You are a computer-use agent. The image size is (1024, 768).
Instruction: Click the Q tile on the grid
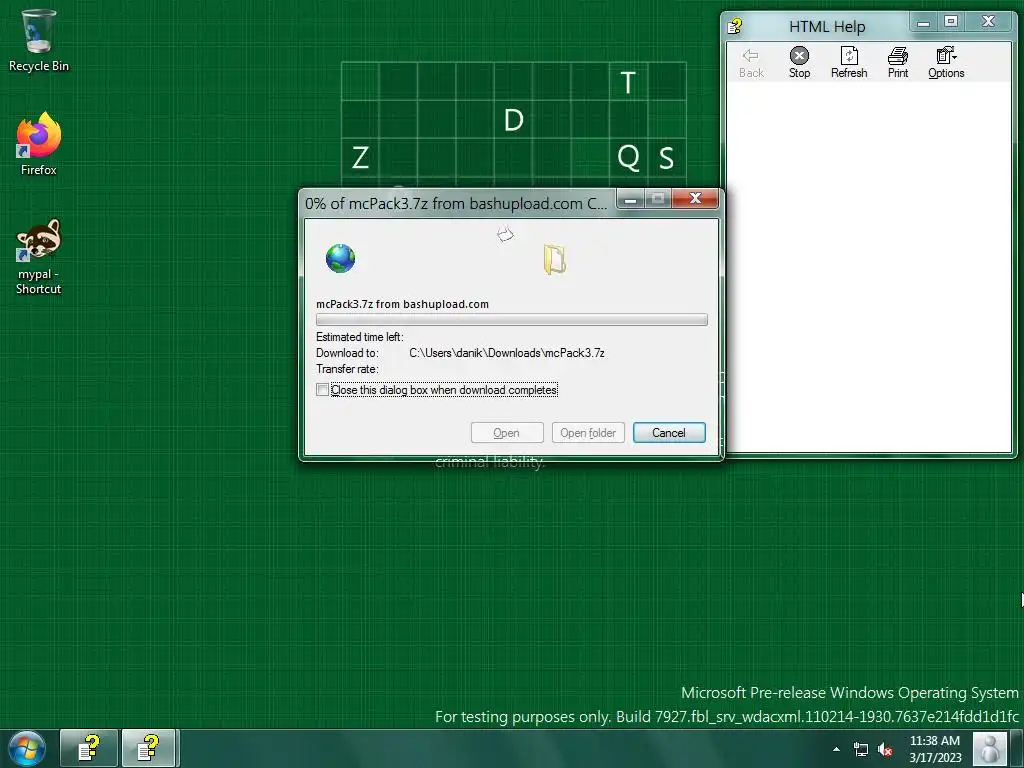(628, 157)
